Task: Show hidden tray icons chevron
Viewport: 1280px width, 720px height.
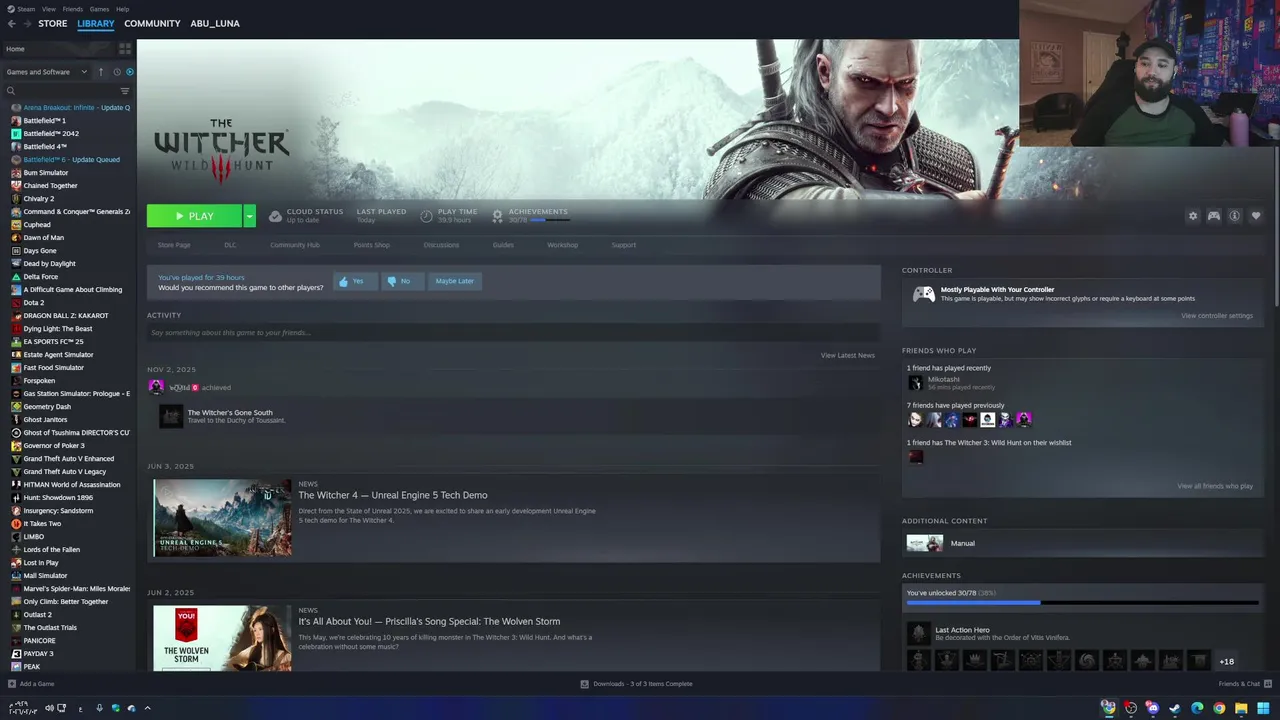Action: [x=147, y=708]
